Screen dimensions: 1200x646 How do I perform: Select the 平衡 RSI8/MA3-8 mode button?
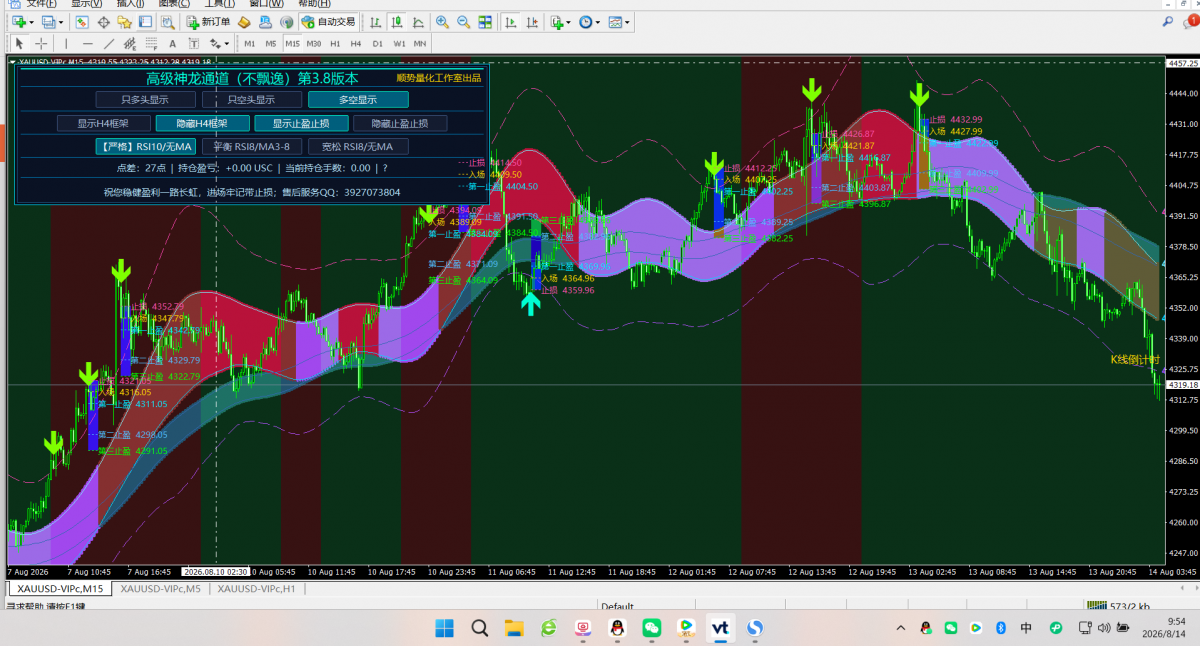(251, 147)
